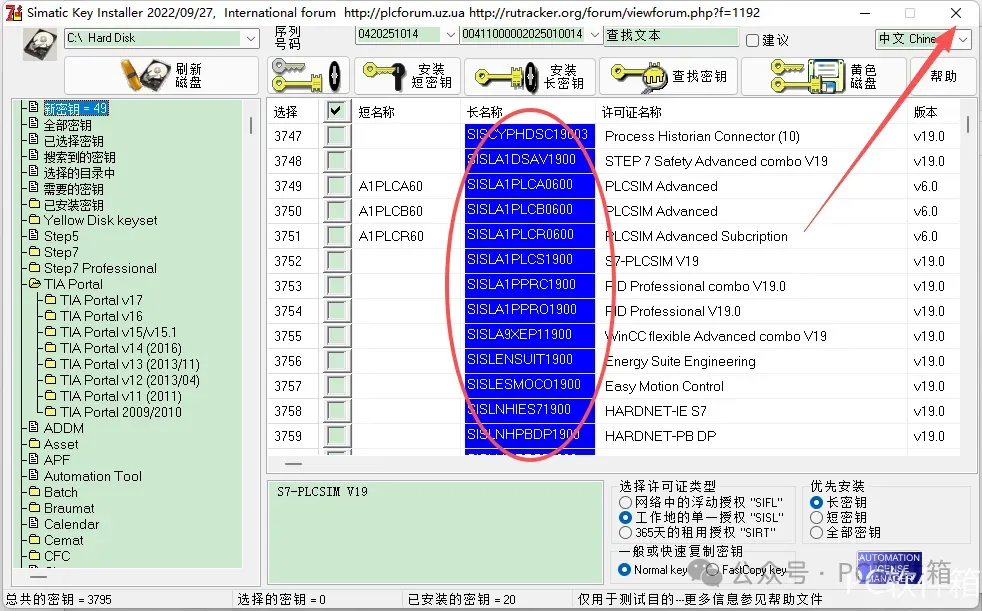Select the Batch folder
This screenshot has width=982, height=611.
click(x=61, y=492)
